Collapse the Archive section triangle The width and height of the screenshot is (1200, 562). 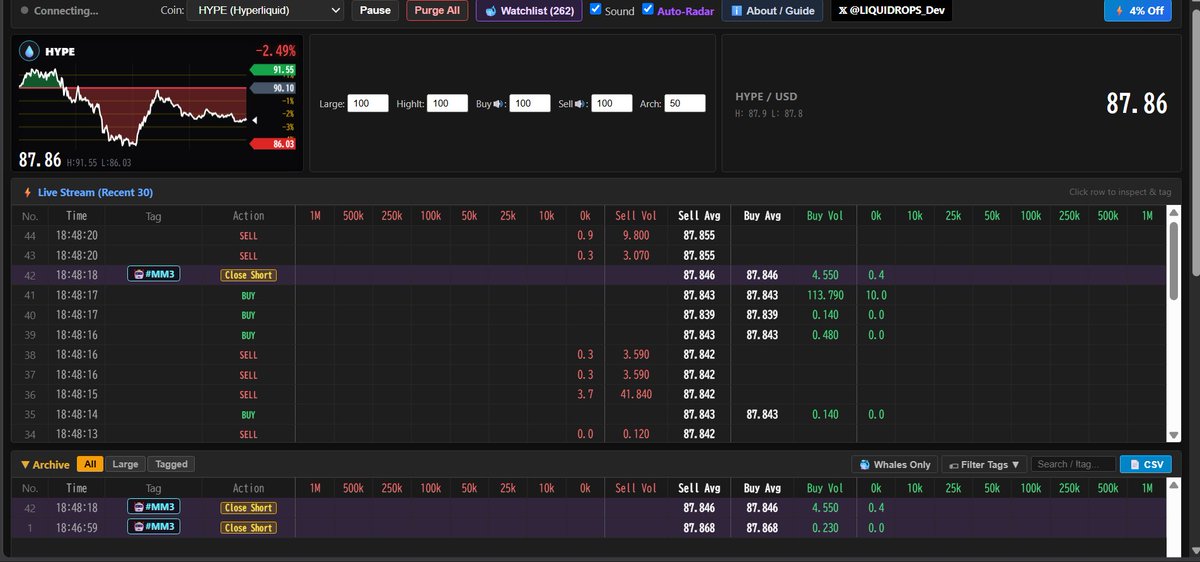(25, 464)
